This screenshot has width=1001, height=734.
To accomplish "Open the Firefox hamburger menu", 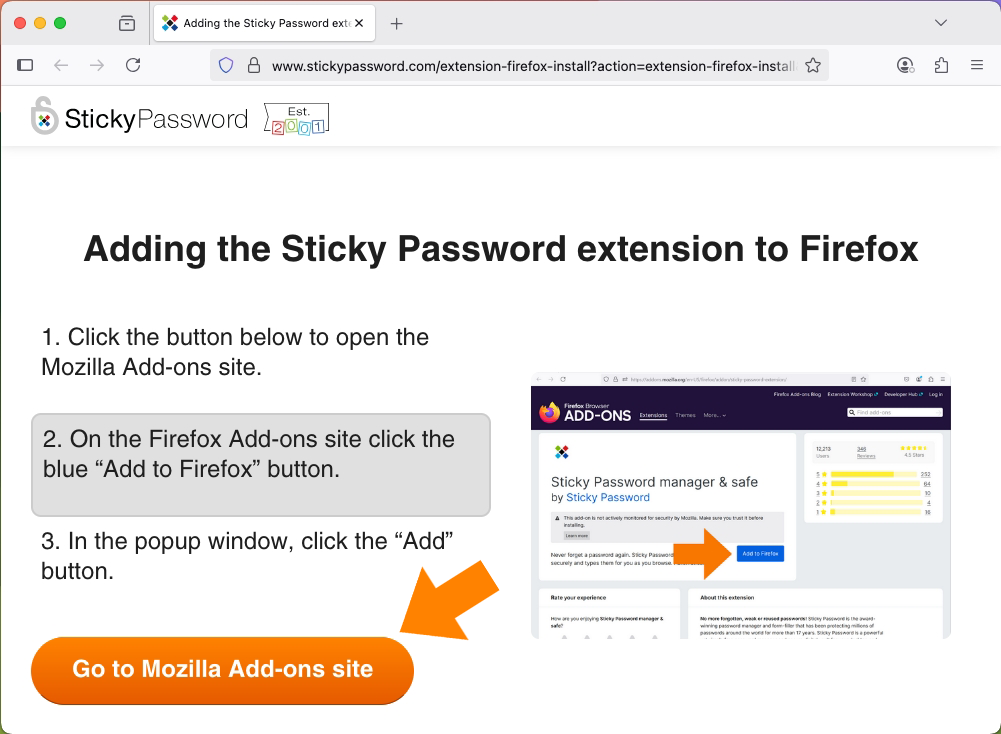I will click(x=977, y=65).
